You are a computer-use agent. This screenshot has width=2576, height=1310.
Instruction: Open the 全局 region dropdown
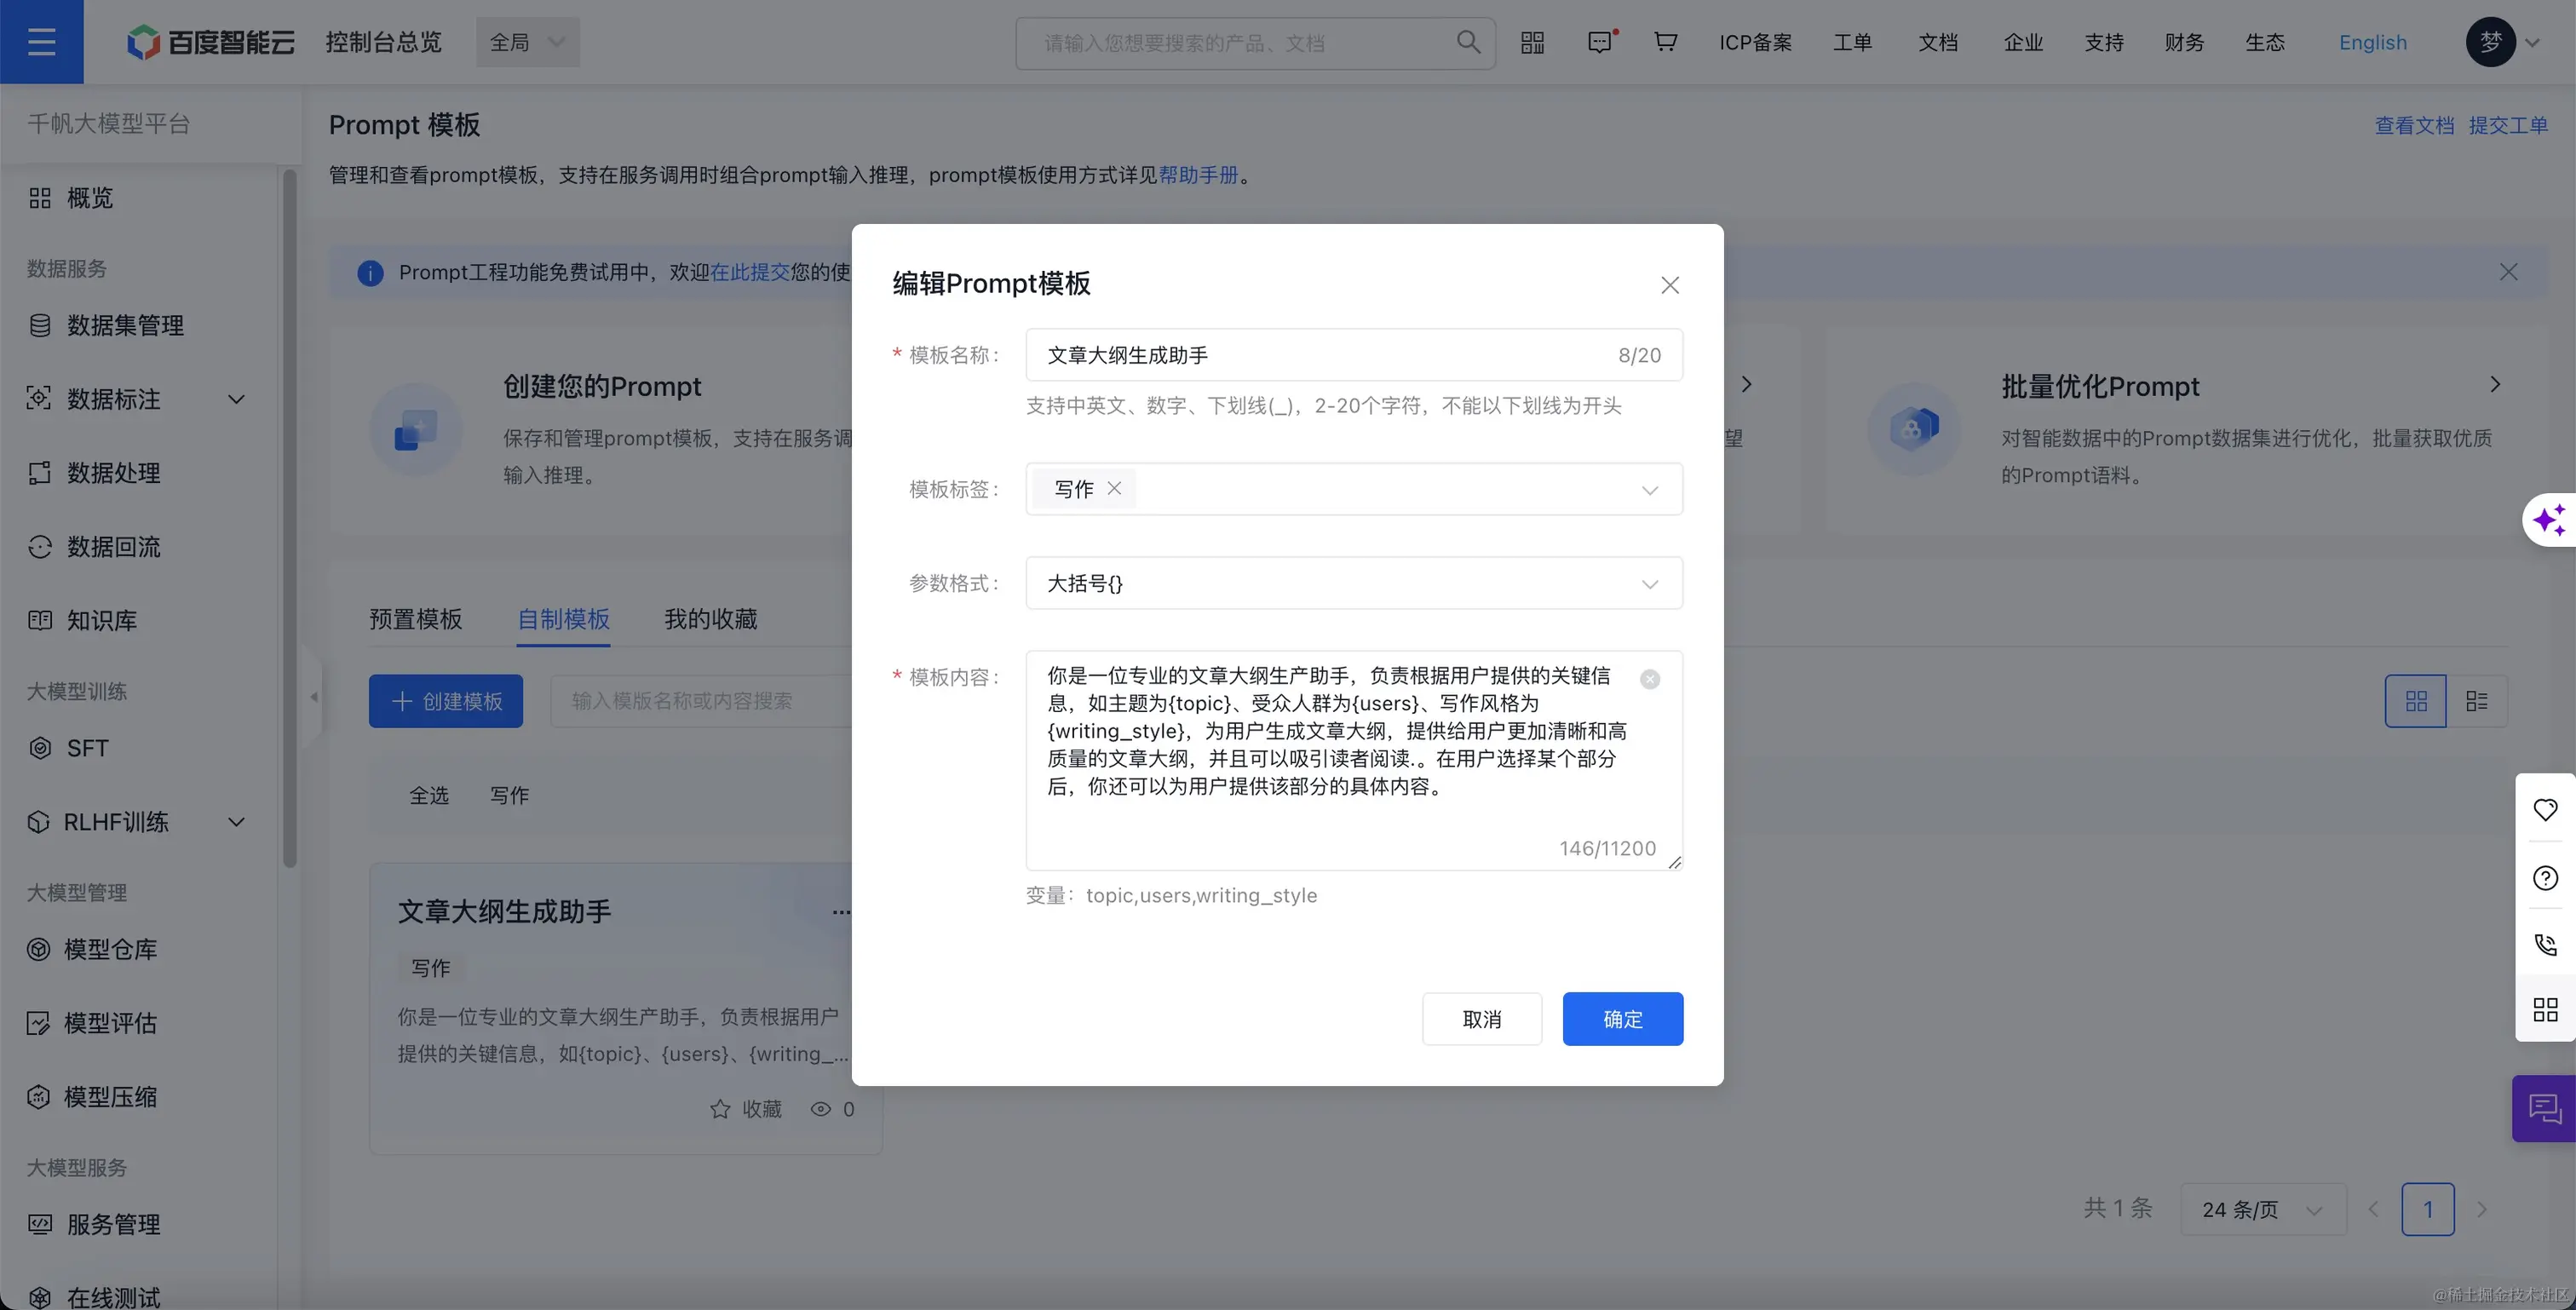527,42
